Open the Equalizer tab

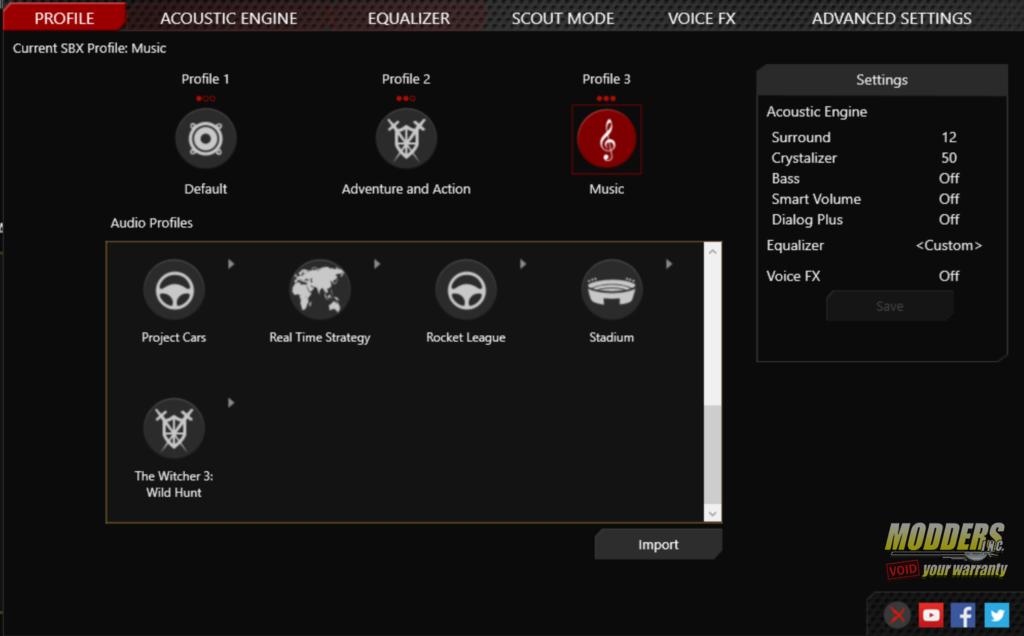pos(408,18)
